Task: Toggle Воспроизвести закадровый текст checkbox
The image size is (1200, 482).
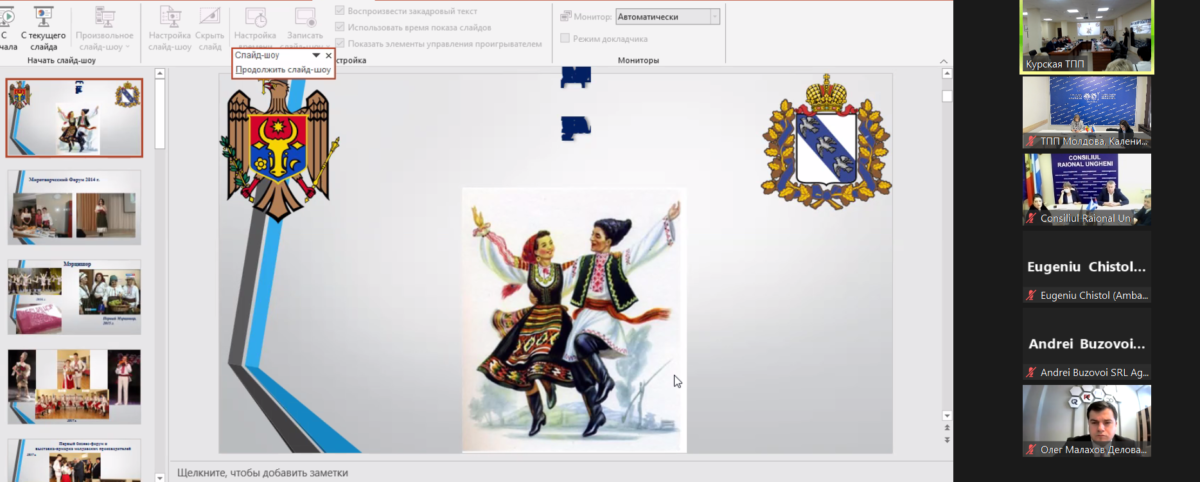Action: (x=340, y=11)
